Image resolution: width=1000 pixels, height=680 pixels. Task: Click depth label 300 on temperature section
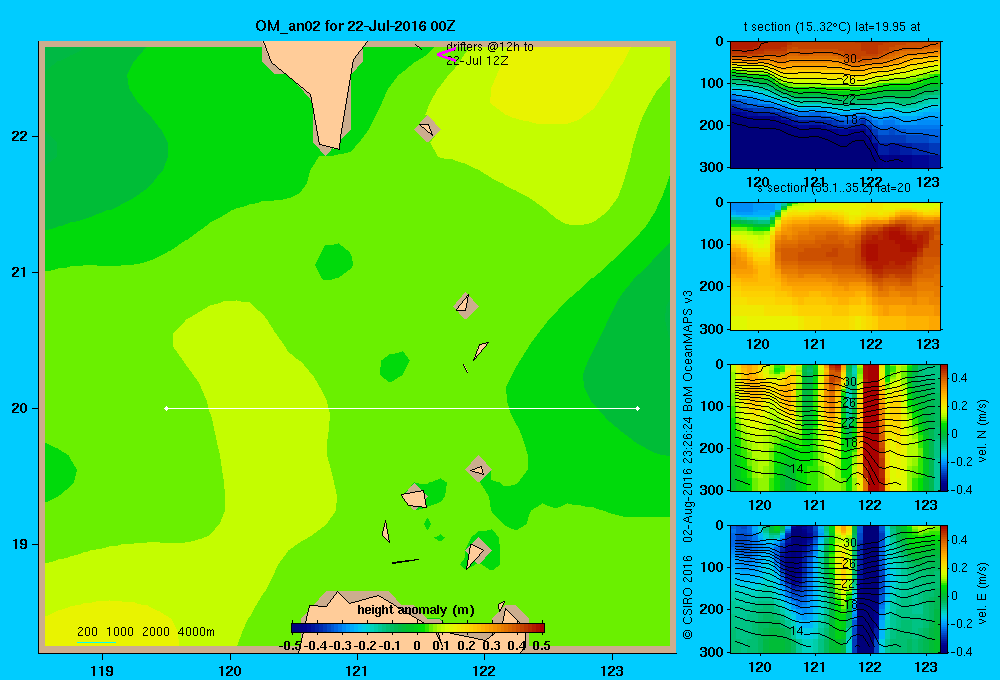(x=713, y=167)
